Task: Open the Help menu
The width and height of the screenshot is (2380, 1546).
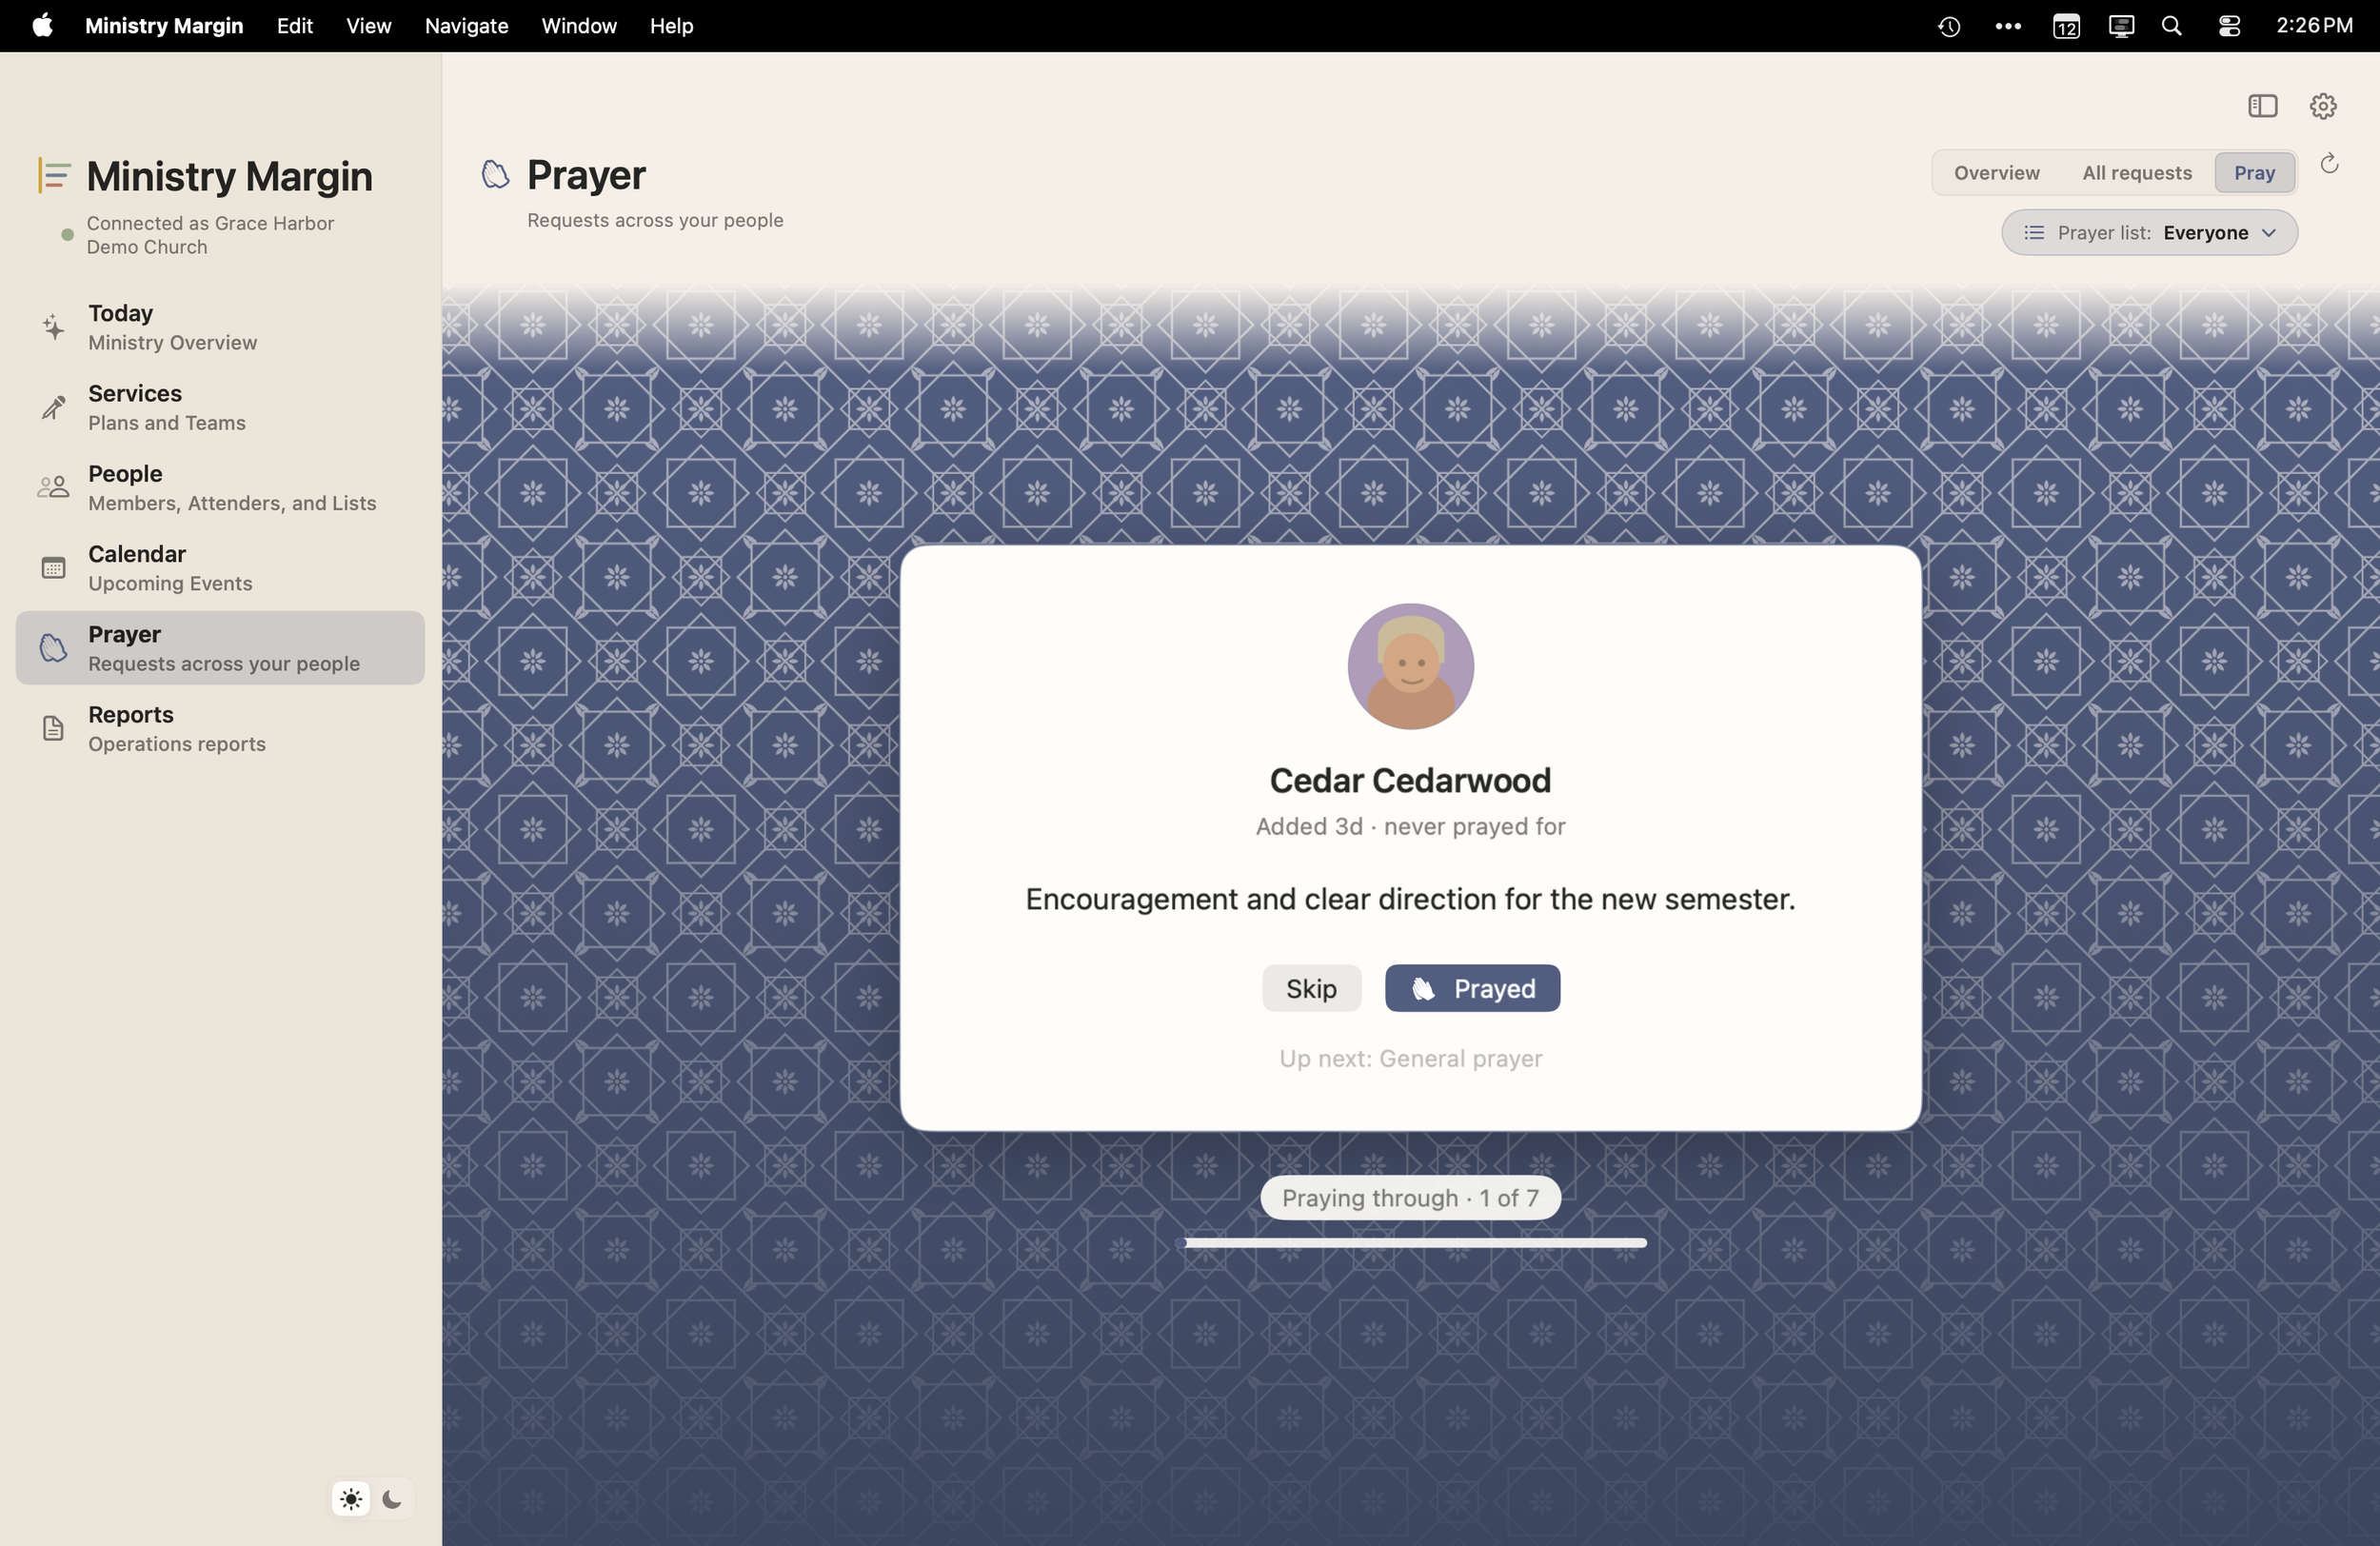Action: (671, 26)
